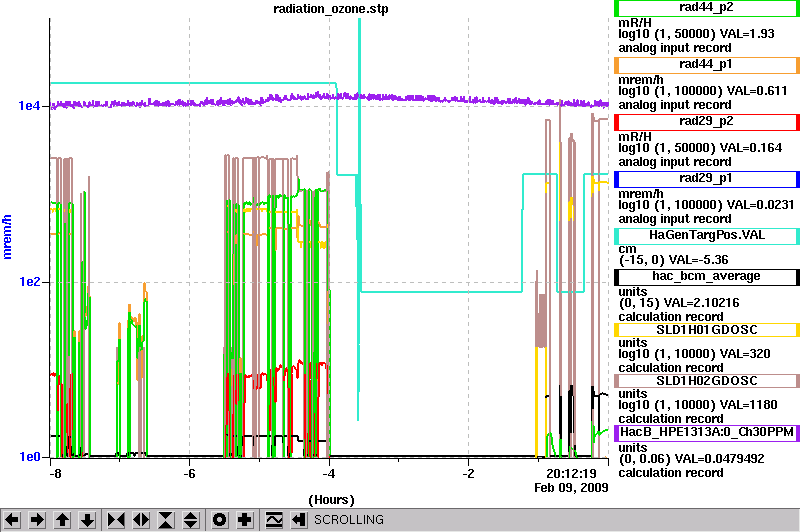Image resolution: width=800 pixels, height=532 pixels.
Task: Click the -6 x-axis tick label
Action: click(189, 474)
